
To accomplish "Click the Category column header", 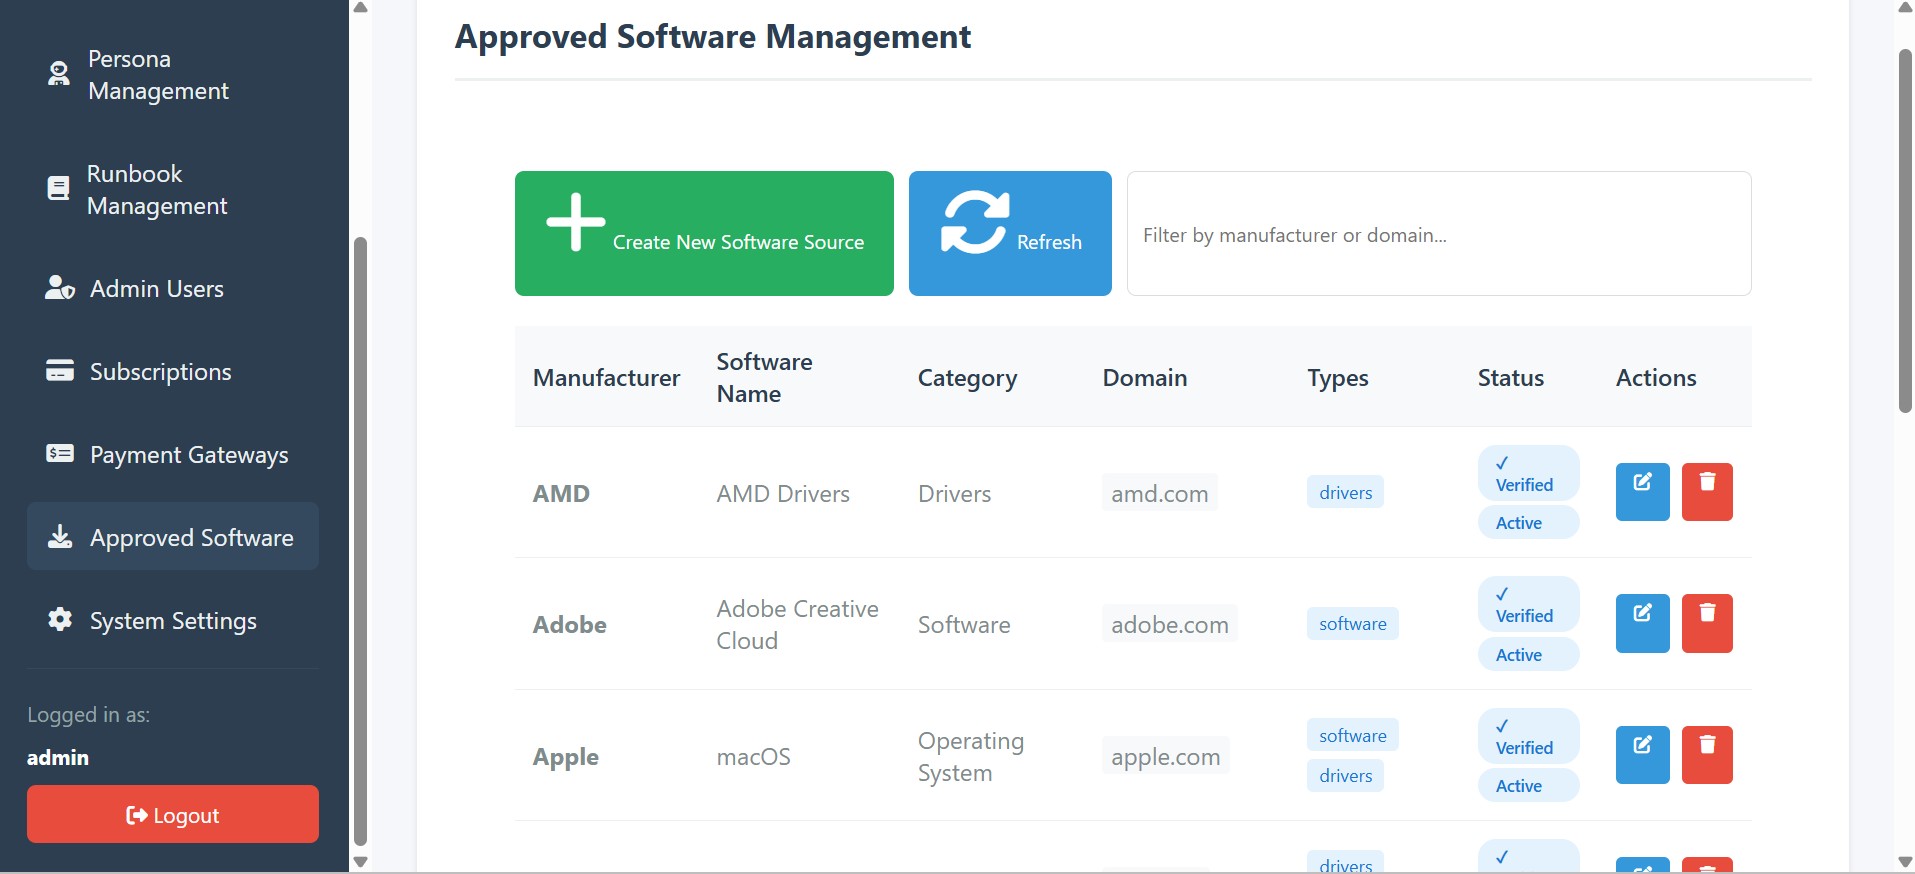I will (967, 377).
